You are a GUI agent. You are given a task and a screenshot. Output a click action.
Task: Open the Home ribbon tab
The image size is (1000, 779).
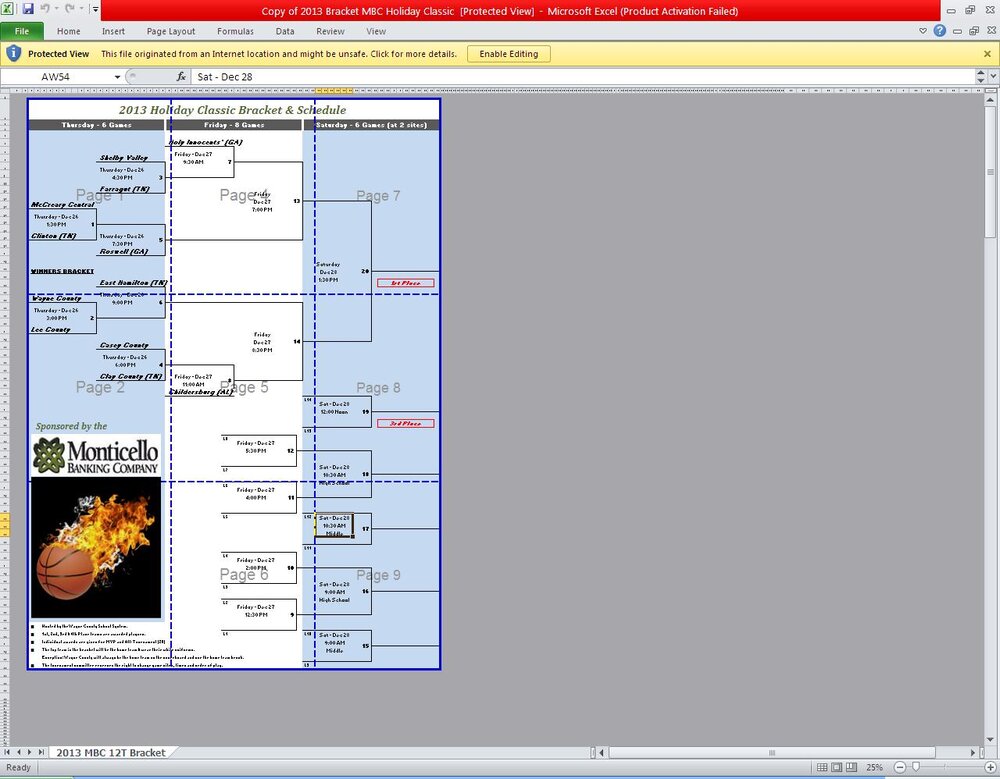pyautogui.click(x=68, y=31)
